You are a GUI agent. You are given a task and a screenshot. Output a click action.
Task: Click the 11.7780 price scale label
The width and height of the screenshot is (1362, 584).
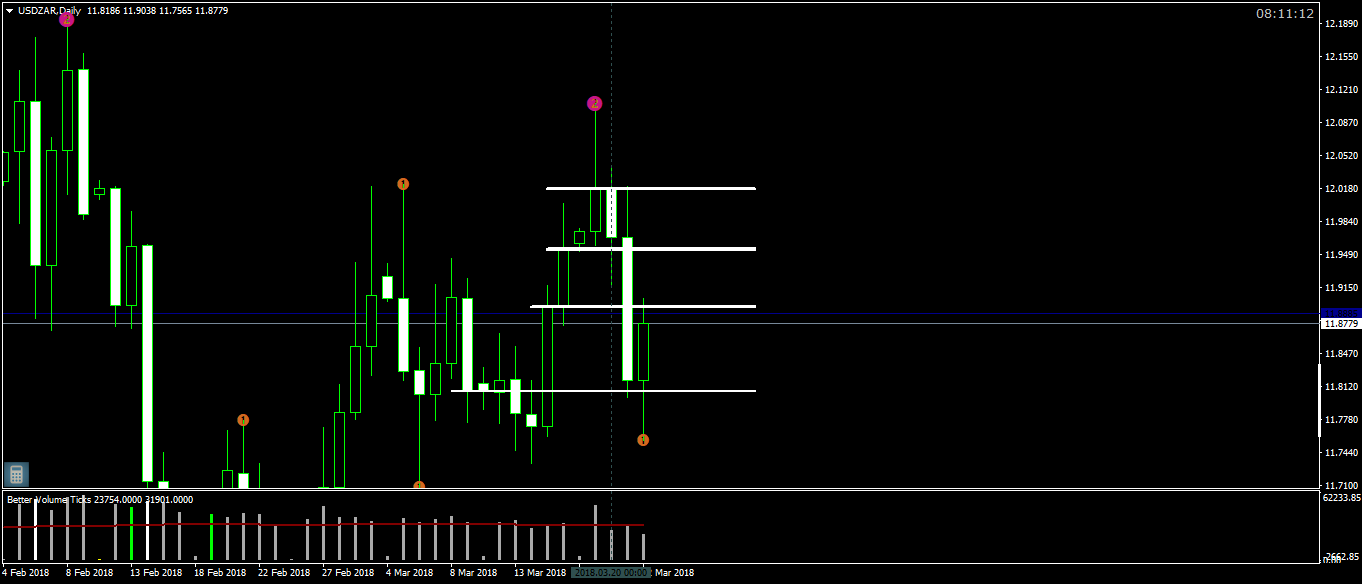point(1340,420)
